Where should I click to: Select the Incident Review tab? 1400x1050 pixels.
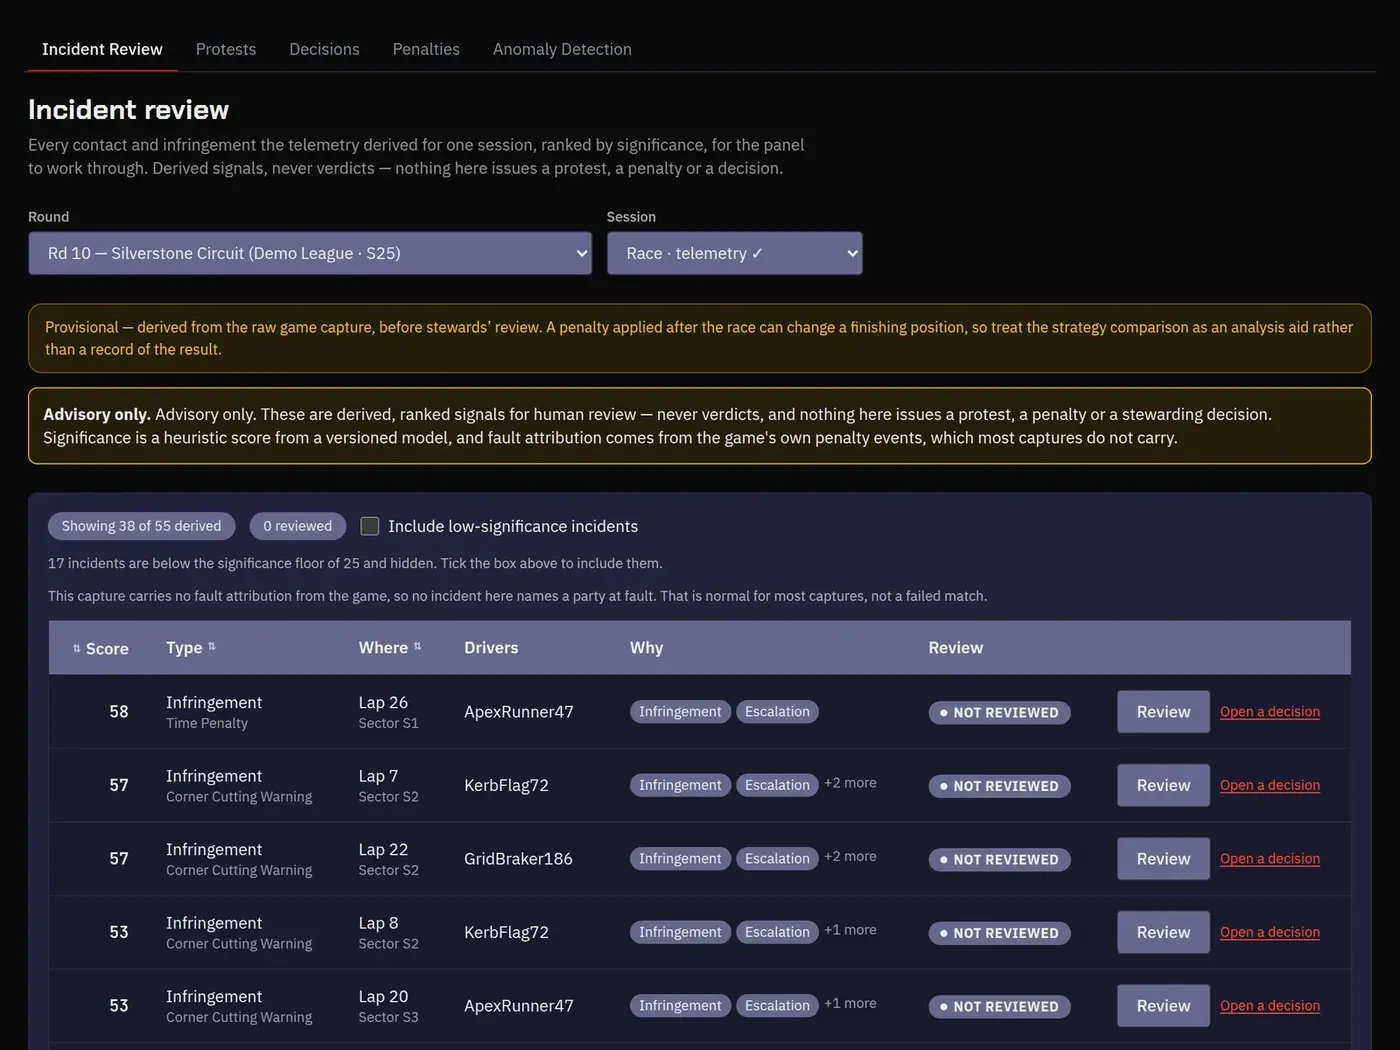(x=102, y=49)
